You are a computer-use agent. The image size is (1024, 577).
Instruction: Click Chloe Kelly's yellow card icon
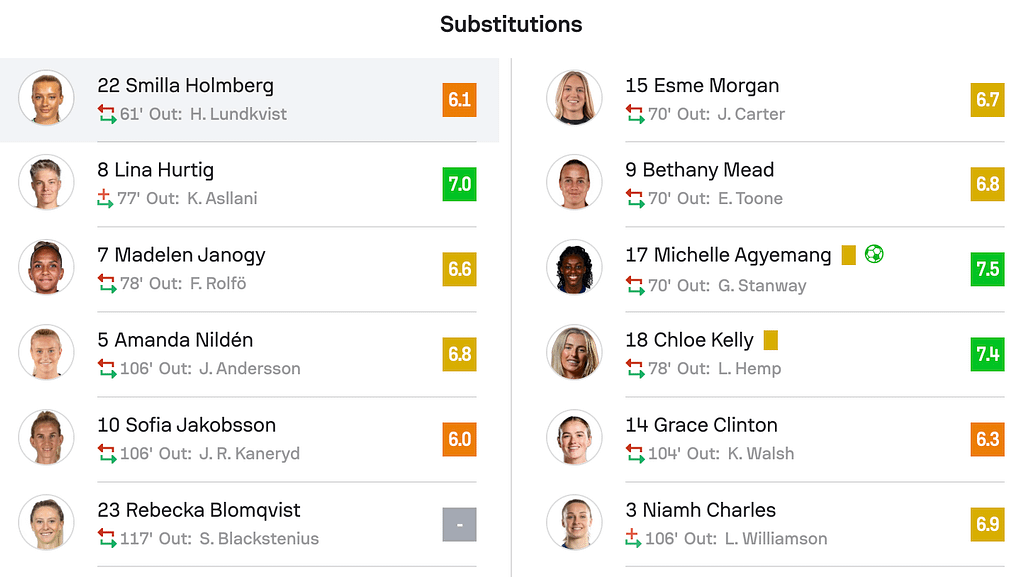click(x=771, y=340)
